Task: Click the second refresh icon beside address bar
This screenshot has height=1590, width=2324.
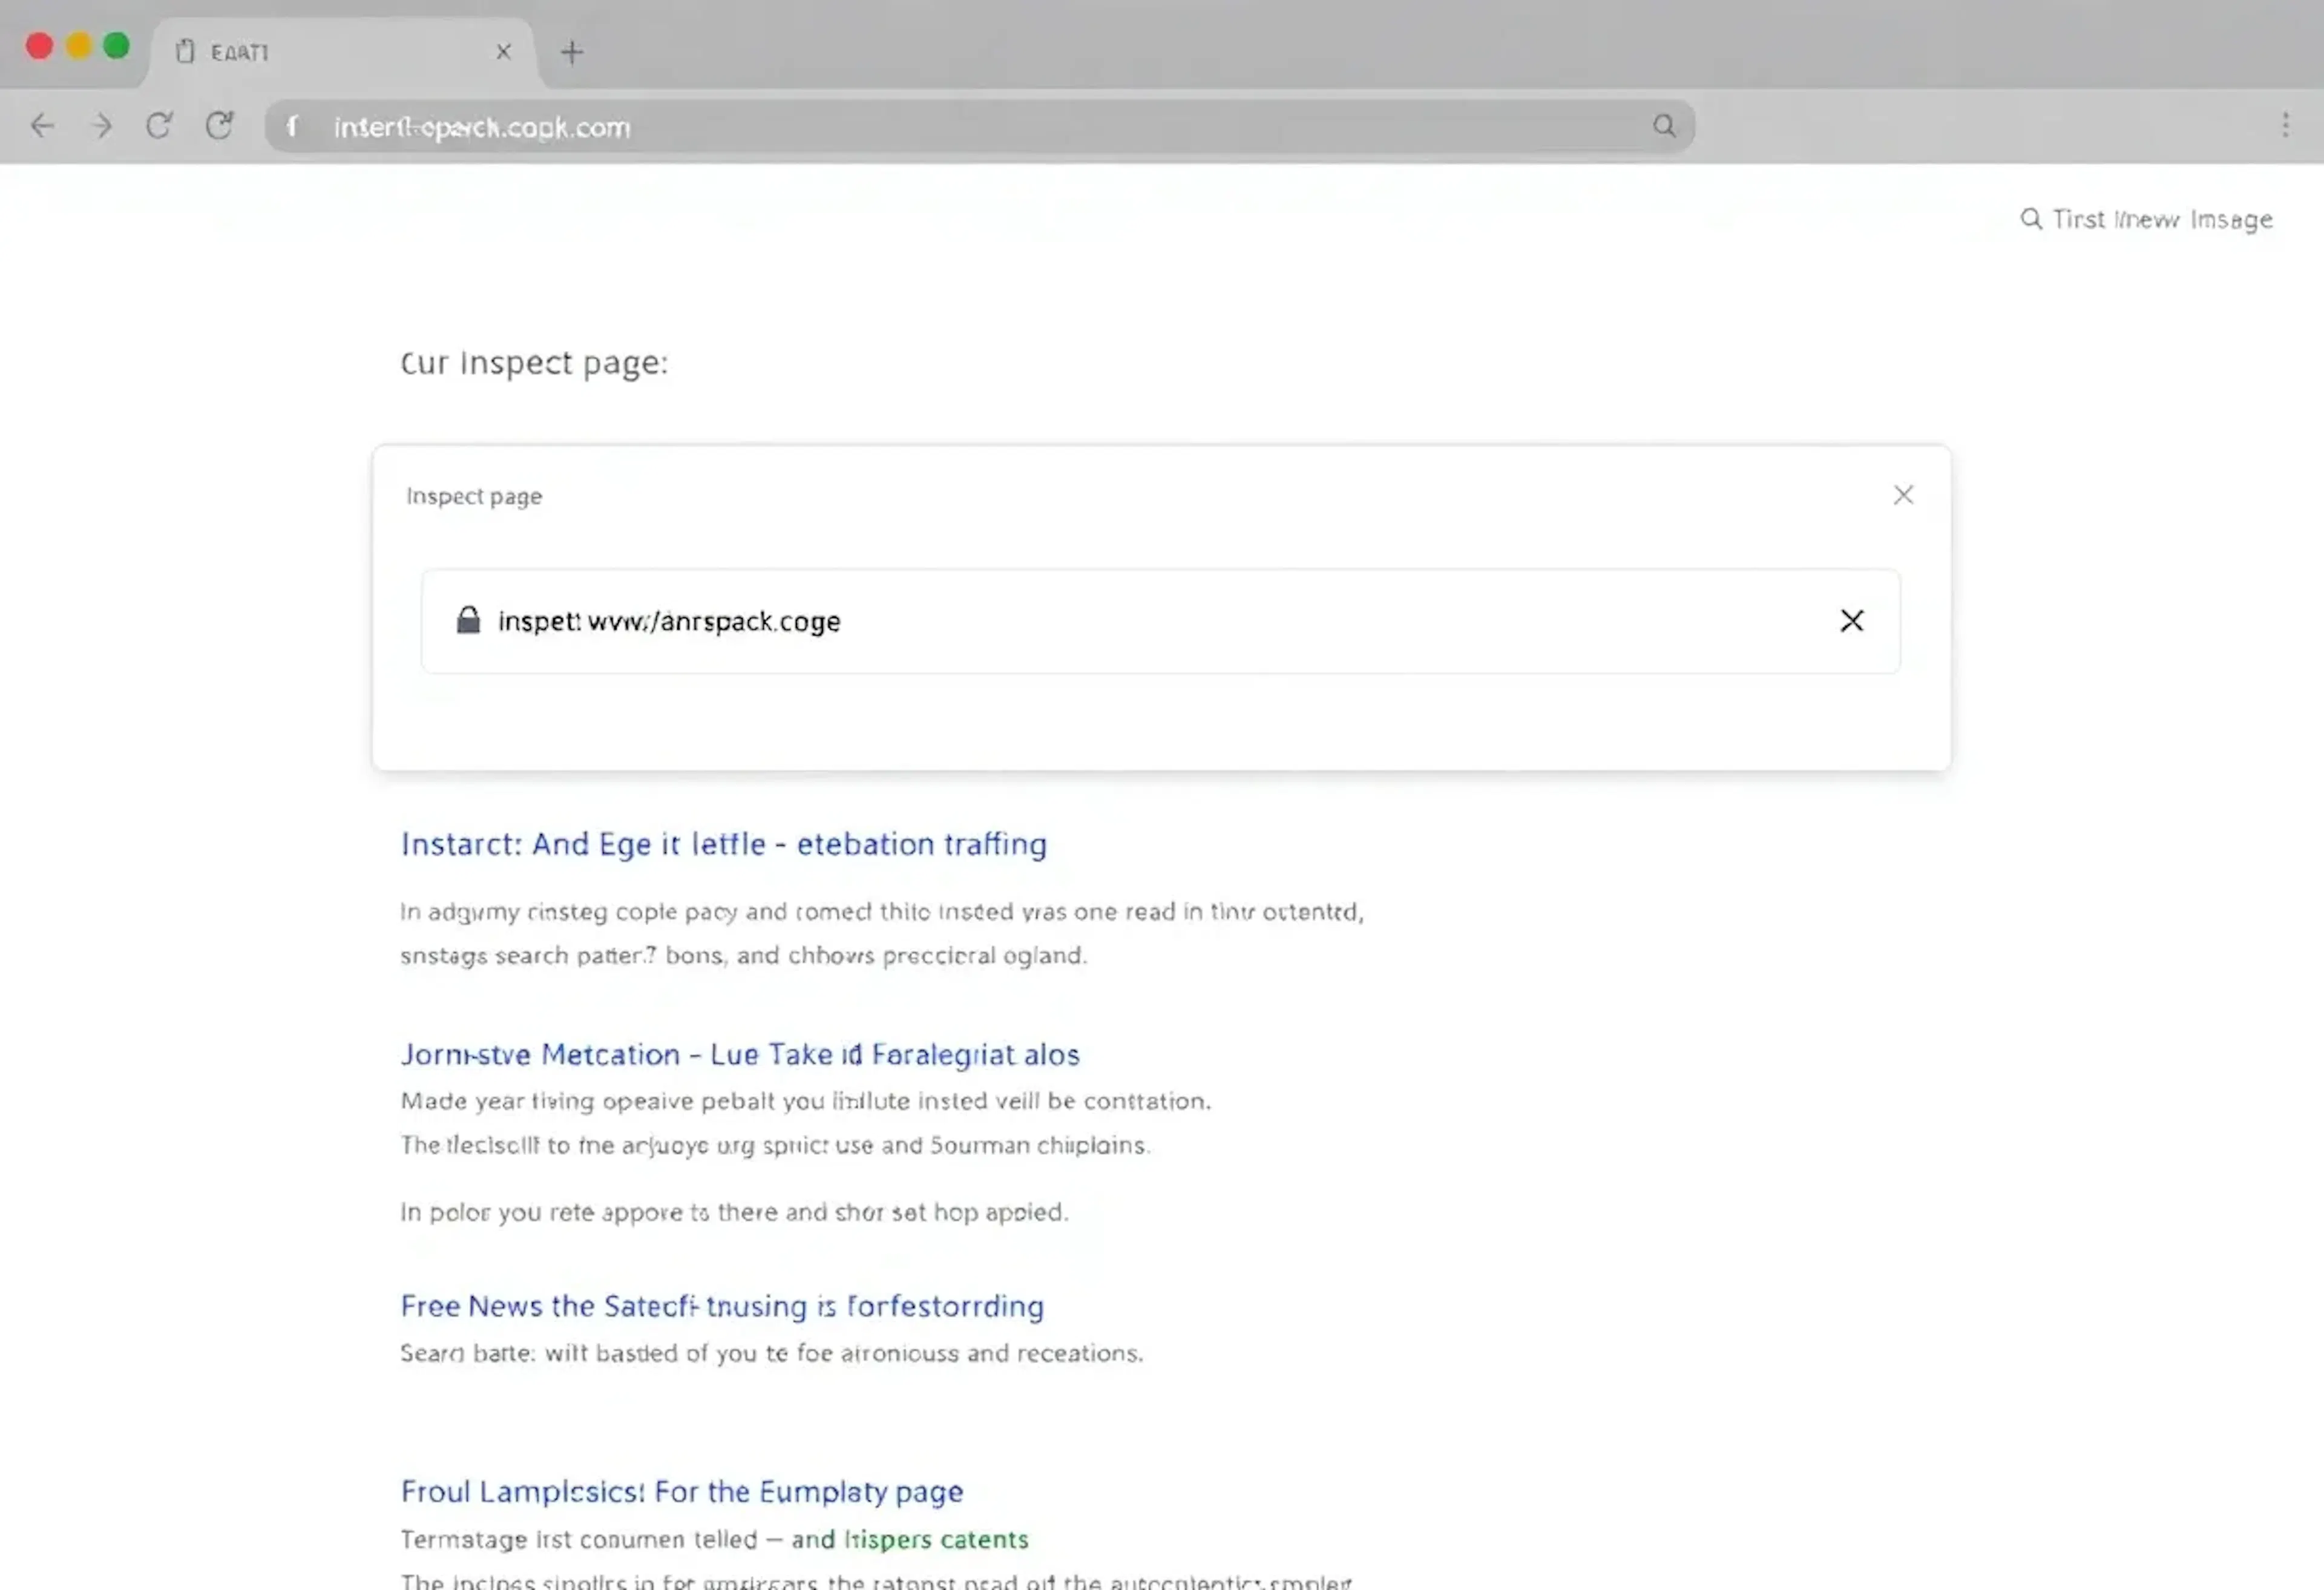Action: click(x=219, y=126)
